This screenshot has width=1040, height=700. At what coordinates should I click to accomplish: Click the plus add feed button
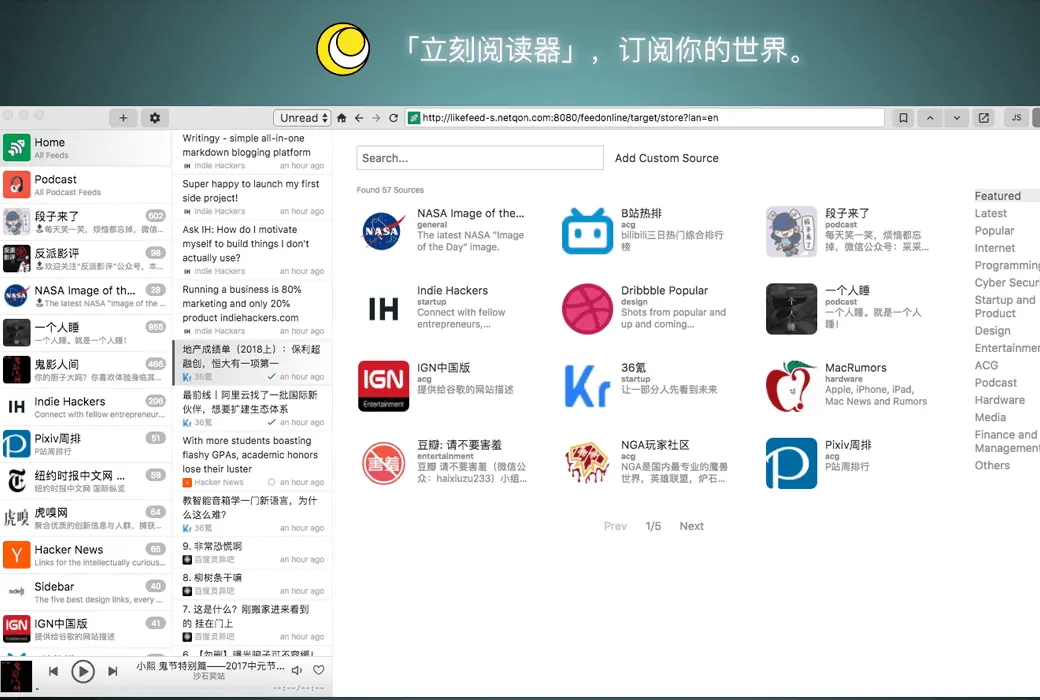[123, 117]
